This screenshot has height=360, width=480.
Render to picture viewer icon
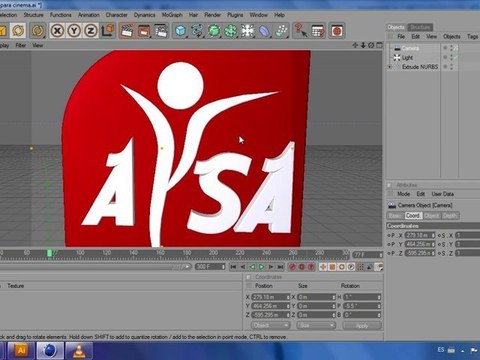[x=144, y=31]
